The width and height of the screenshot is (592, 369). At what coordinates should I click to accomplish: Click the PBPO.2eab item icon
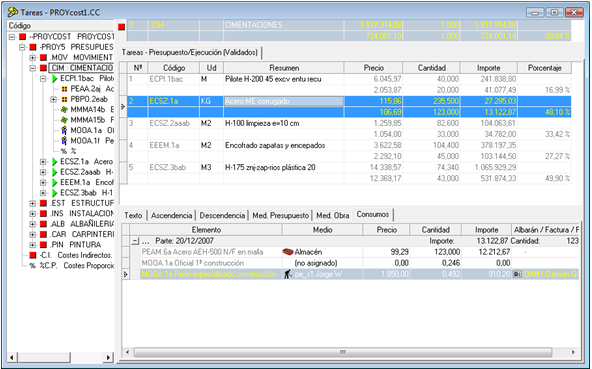[65, 99]
